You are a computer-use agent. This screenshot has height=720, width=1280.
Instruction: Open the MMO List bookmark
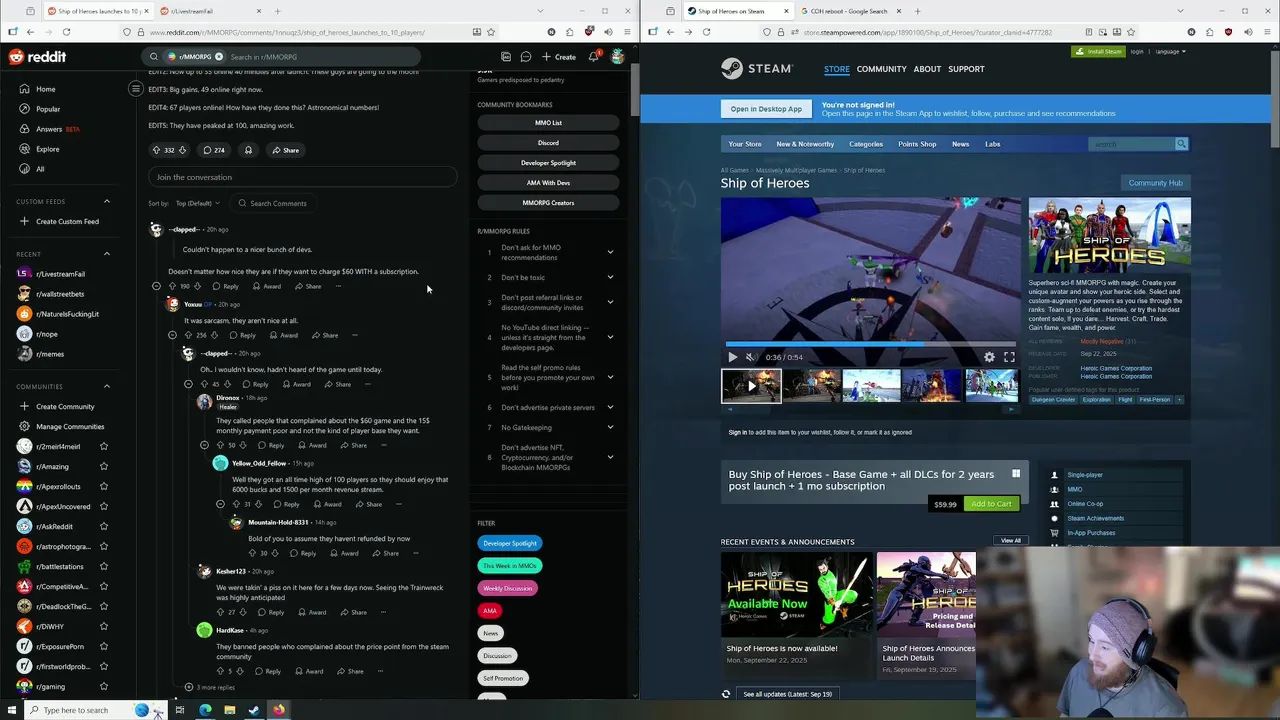[x=548, y=123]
